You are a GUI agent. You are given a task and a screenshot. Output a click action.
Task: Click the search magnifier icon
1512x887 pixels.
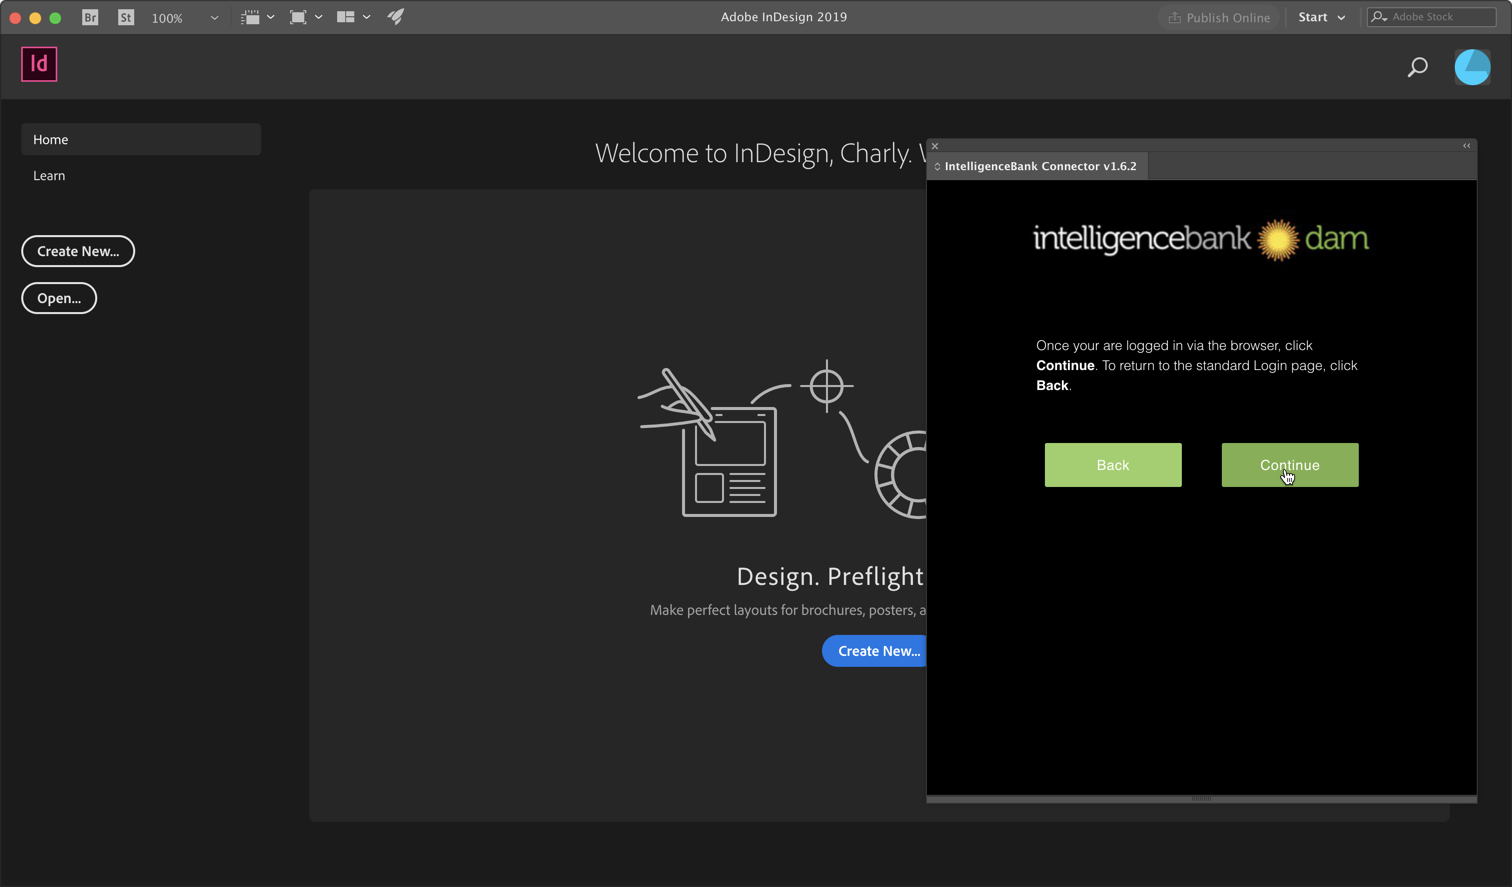(1418, 67)
